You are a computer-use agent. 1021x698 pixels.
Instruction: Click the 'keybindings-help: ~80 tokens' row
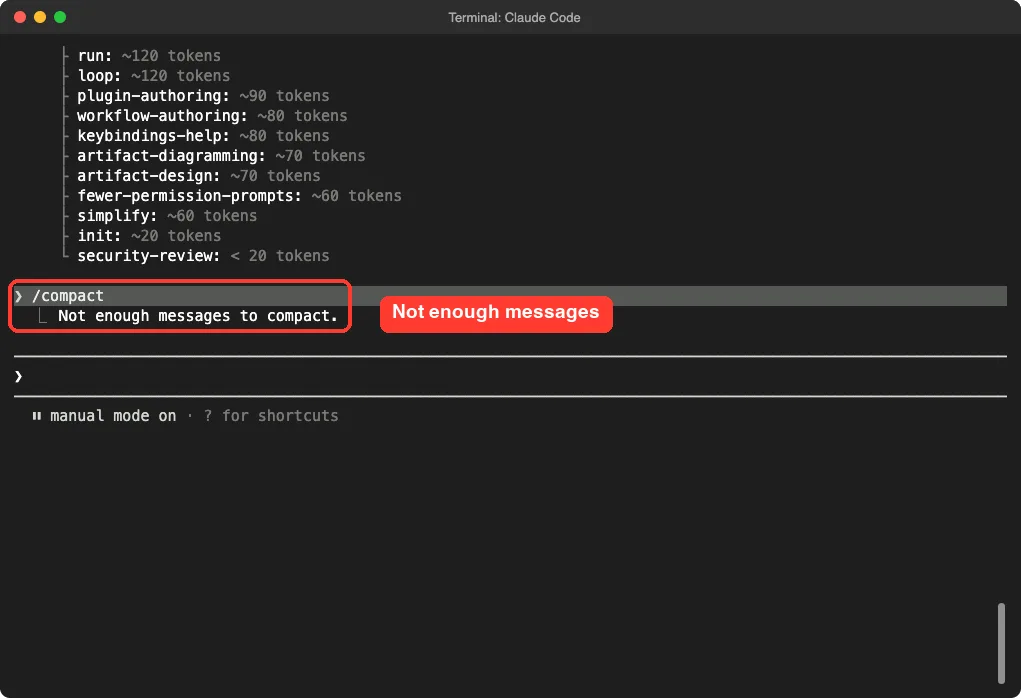click(x=203, y=135)
